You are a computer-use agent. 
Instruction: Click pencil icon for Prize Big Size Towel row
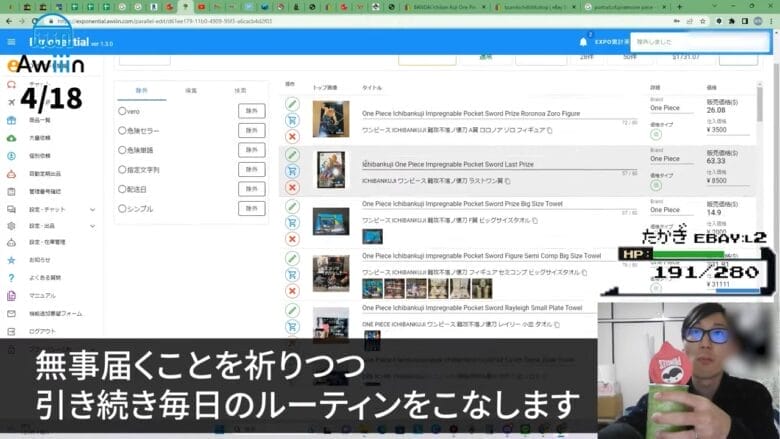(x=292, y=206)
